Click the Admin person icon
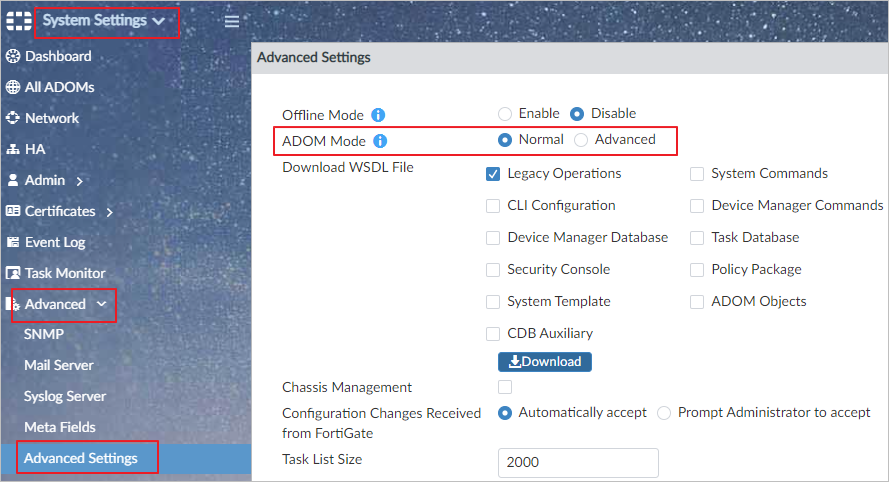Screen dimensions: 889x482 click(x=12, y=180)
